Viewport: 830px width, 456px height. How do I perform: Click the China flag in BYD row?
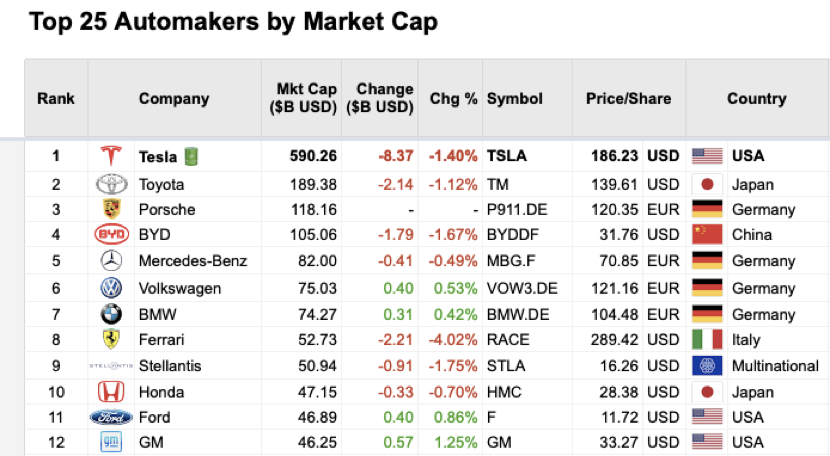707,235
